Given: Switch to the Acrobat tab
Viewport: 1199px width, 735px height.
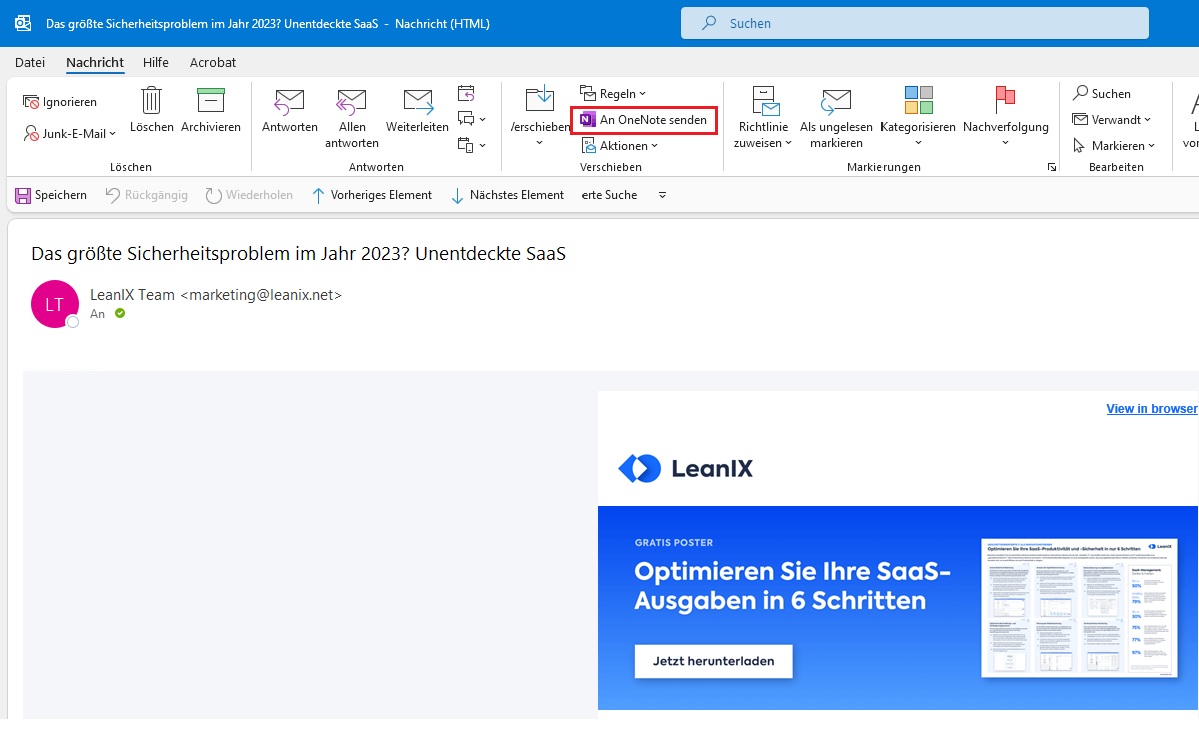Looking at the screenshot, I should click(213, 63).
